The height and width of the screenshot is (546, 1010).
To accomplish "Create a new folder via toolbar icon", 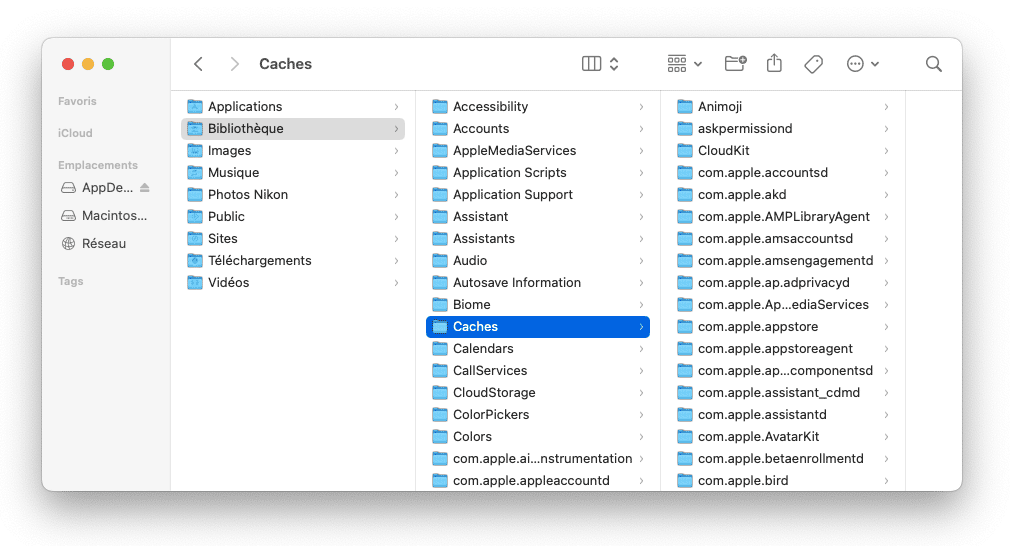I will click(x=735, y=63).
